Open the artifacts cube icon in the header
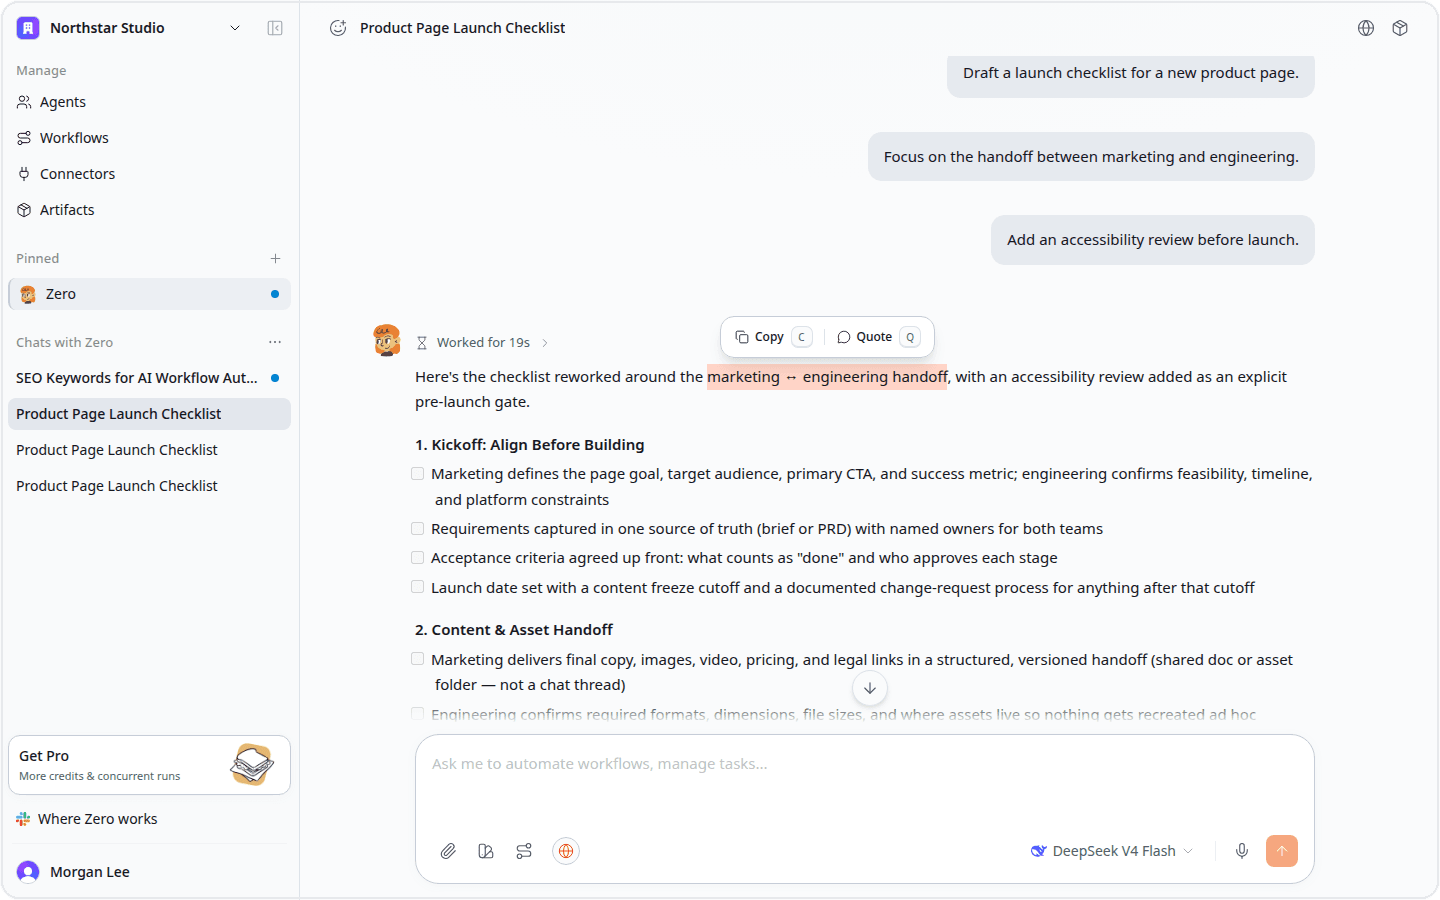1440x900 pixels. tap(1400, 28)
